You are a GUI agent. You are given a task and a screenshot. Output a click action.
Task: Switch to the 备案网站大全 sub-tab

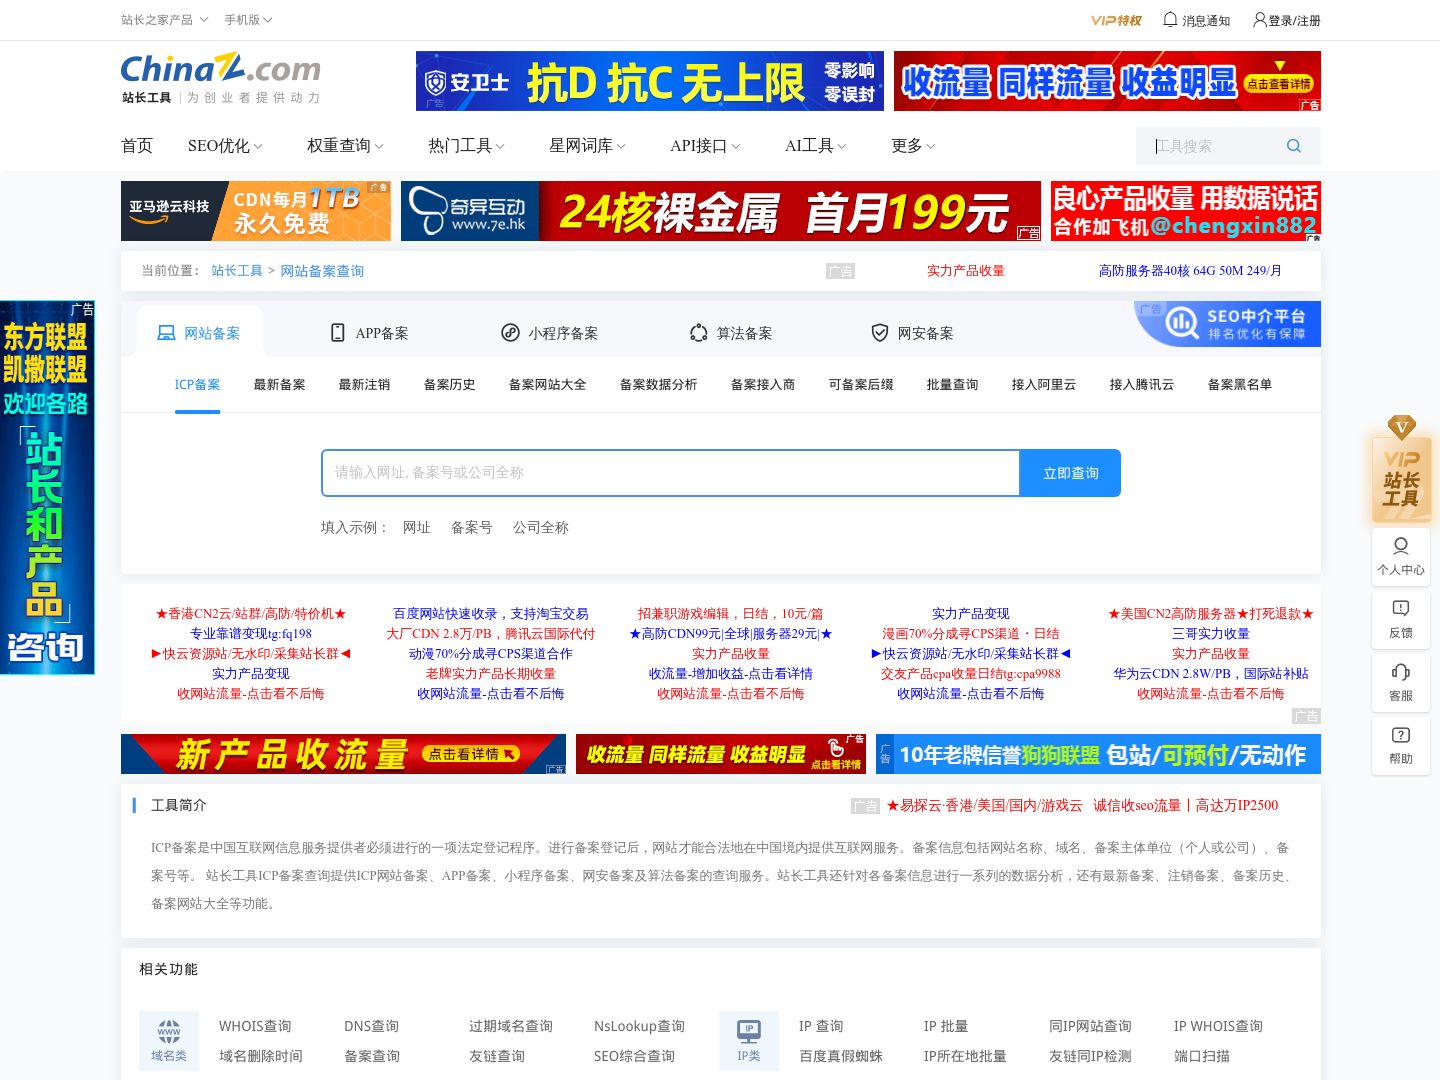(547, 385)
